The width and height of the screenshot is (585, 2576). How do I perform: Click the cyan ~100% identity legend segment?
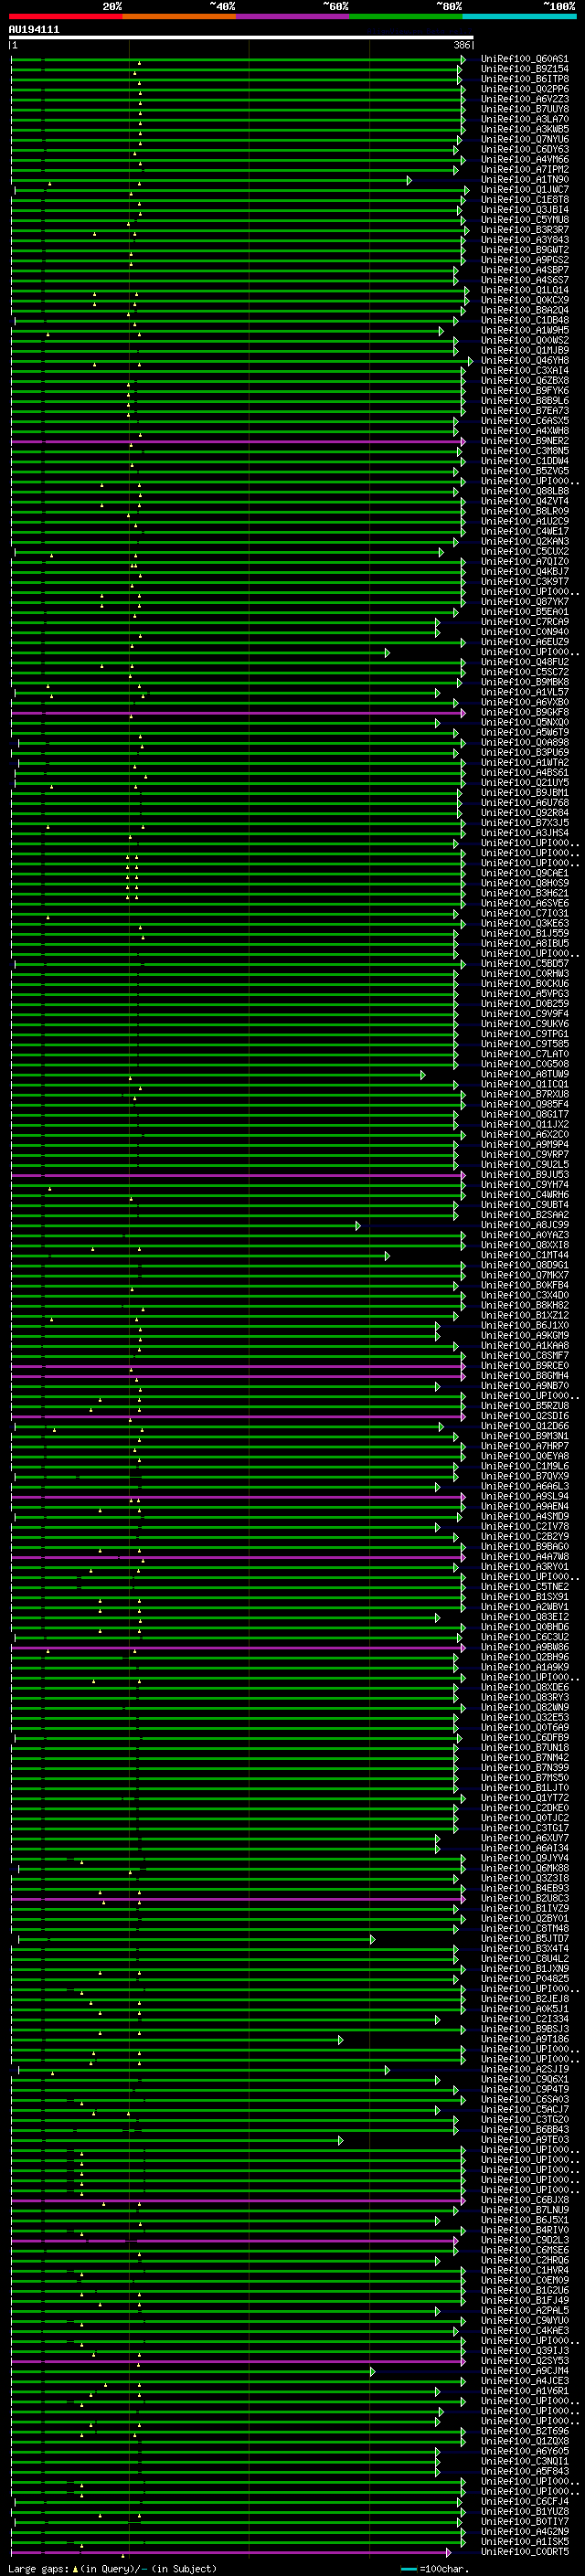click(x=519, y=16)
